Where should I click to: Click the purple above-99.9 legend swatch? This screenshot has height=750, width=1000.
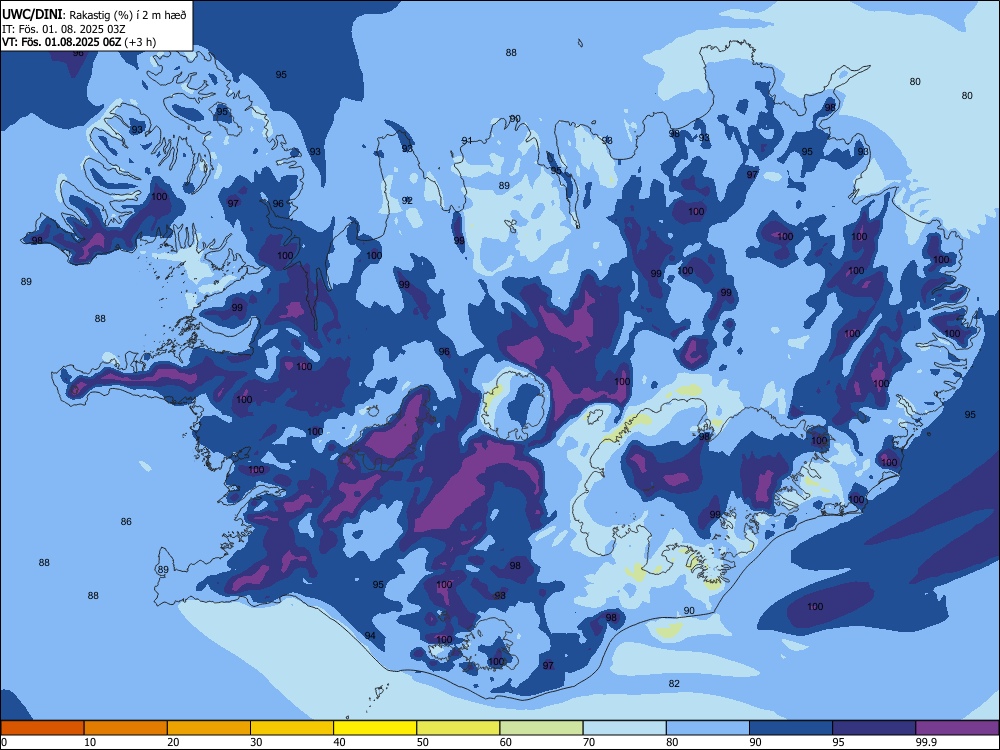pyautogui.click(x=957, y=728)
